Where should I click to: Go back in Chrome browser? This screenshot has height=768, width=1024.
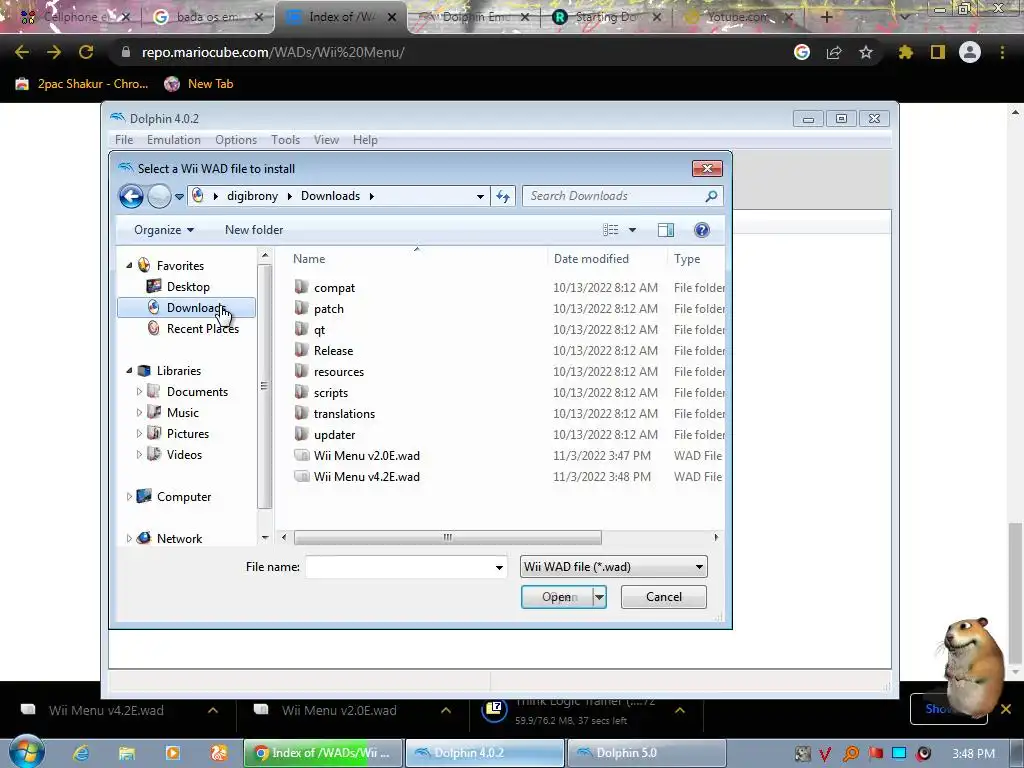(x=22, y=52)
